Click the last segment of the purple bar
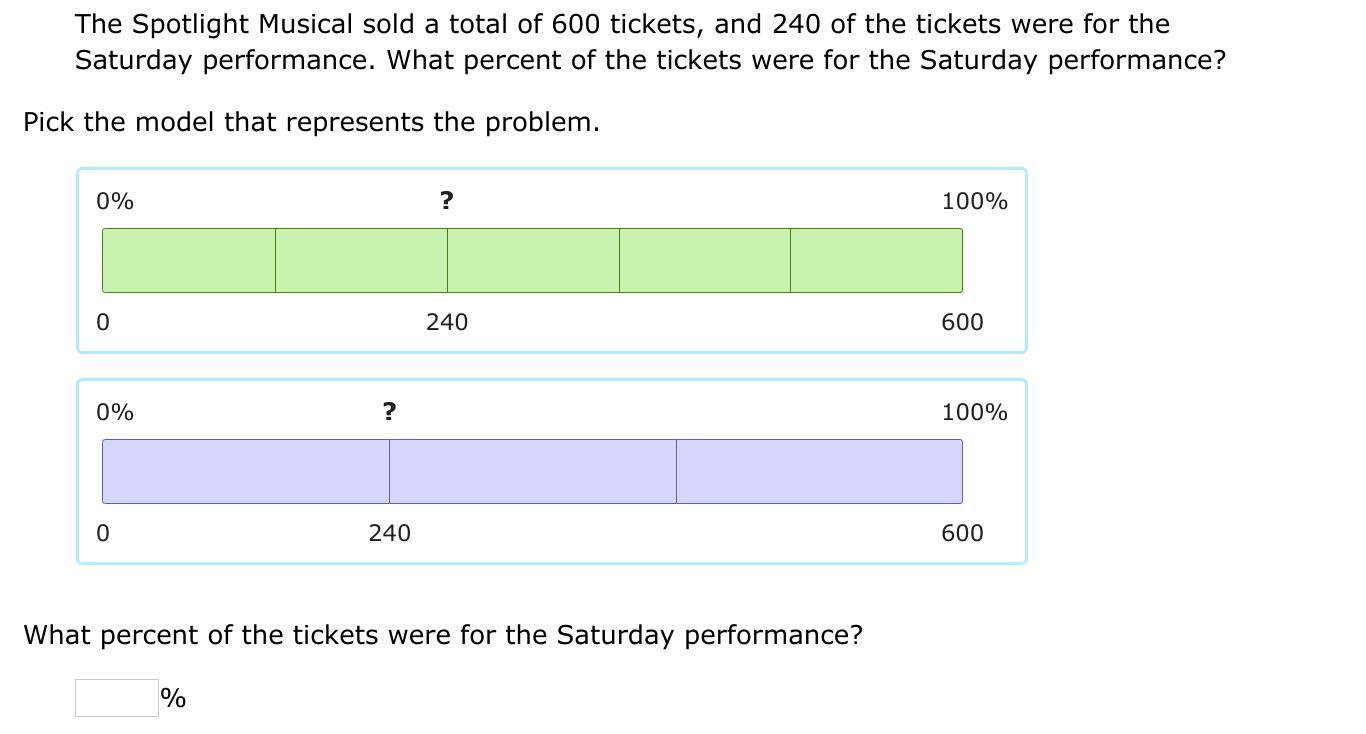 point(819,471)
